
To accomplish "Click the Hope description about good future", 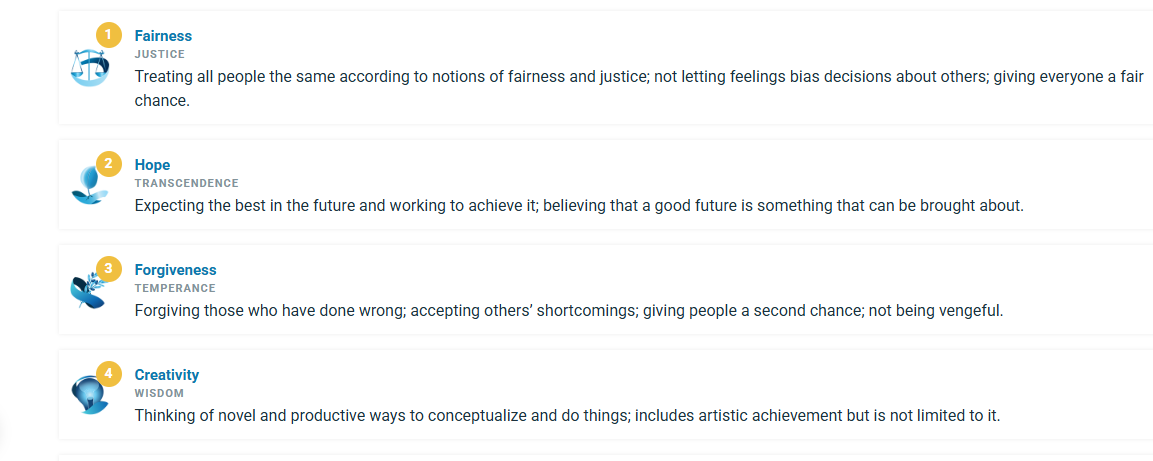I will (579, 206).
